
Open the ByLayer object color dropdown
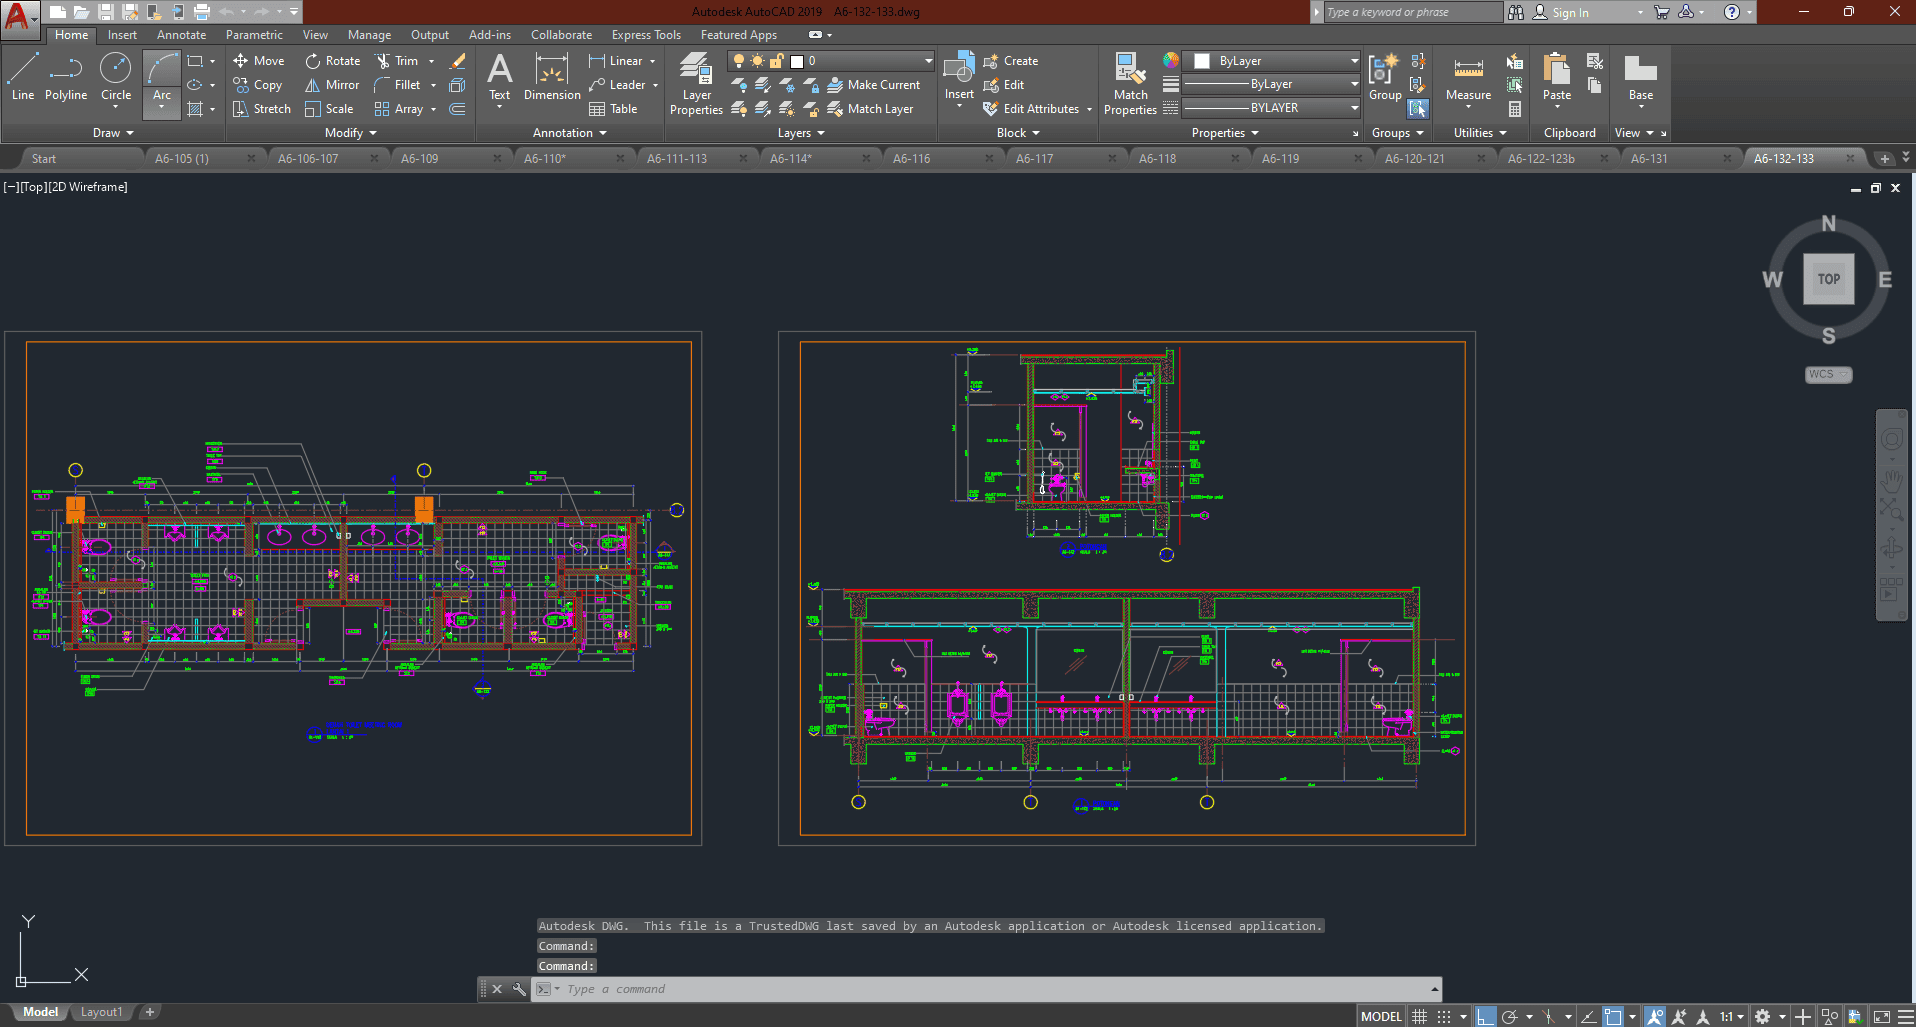click(1354, 61)
